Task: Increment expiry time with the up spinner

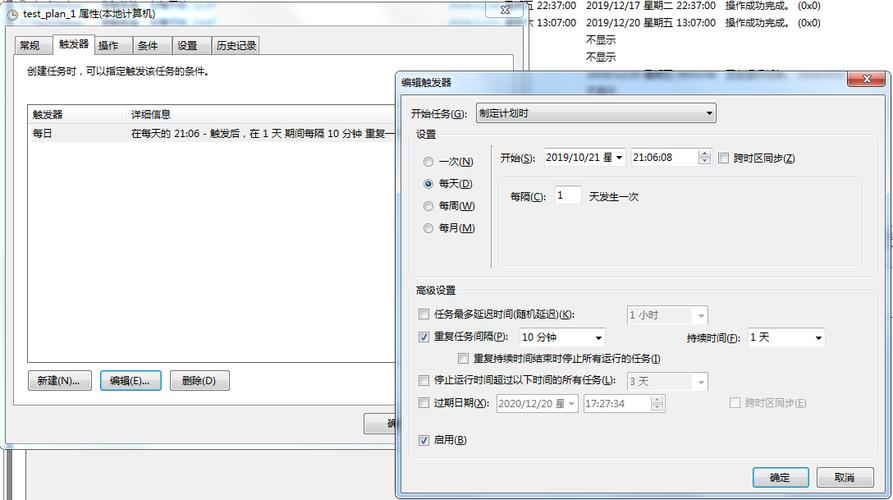Action: pos(657,400)
